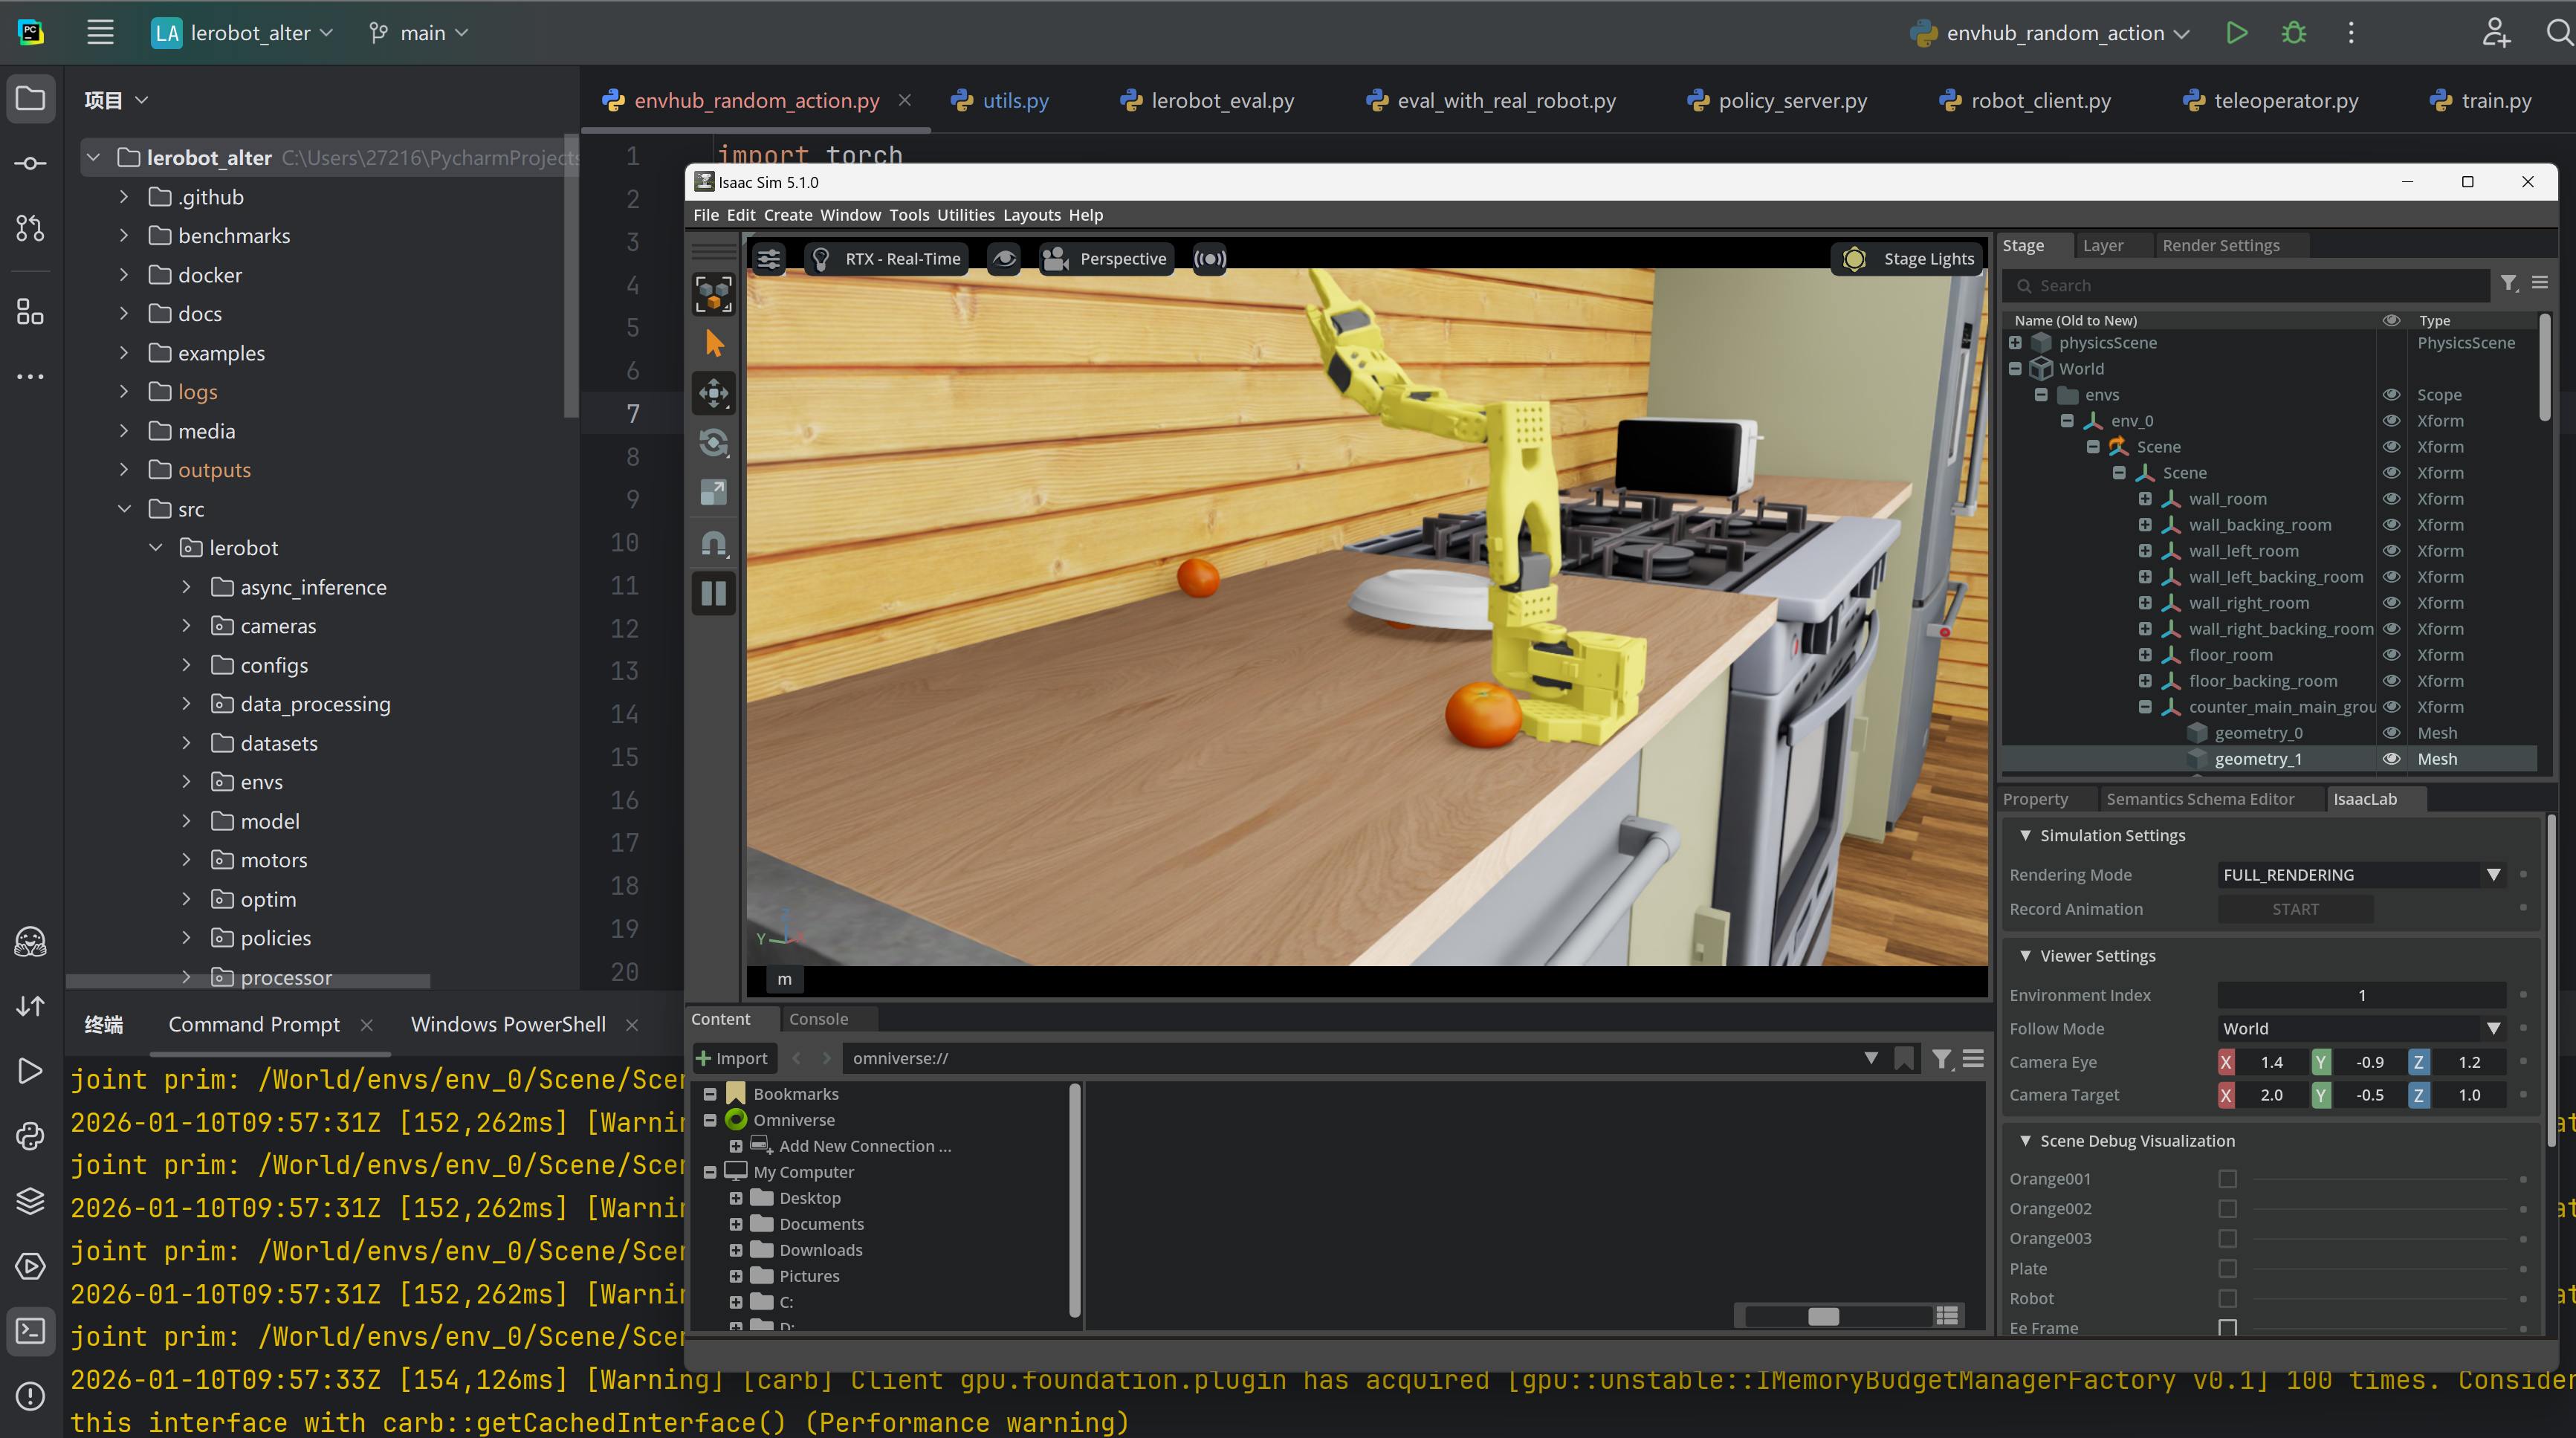Viewport: 2576px width, 1438px height.
Task: Open the PyCharm Debug bug icon
Action: [x=2294, y=33]
